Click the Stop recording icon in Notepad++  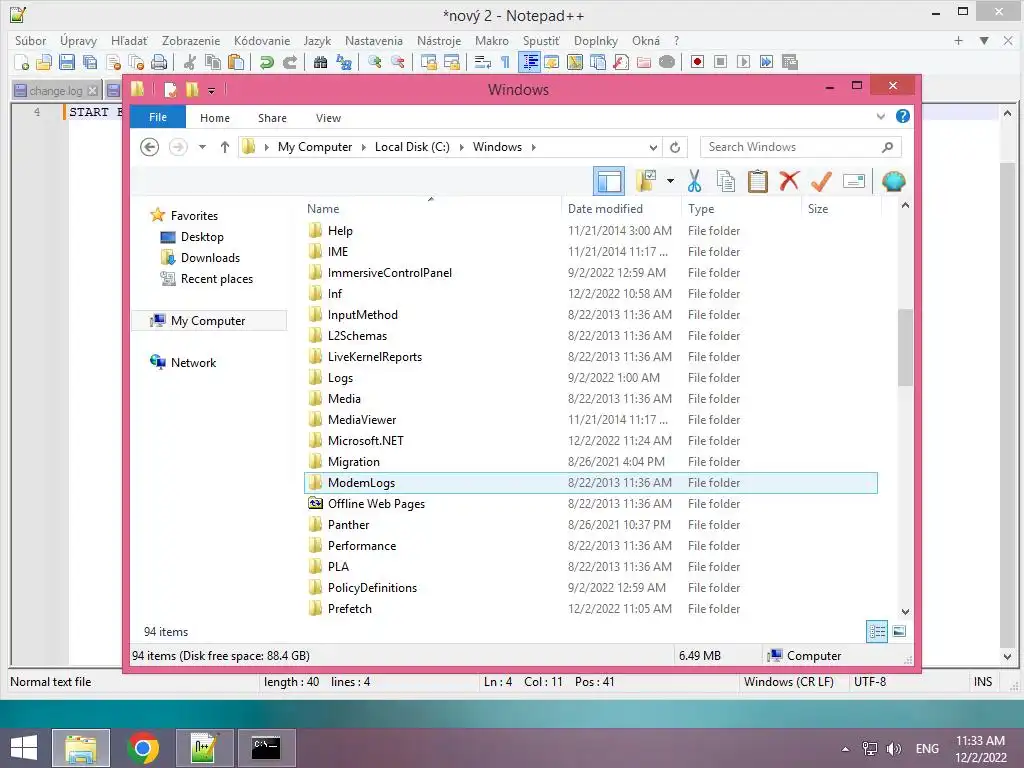click(x=720, y=62)
